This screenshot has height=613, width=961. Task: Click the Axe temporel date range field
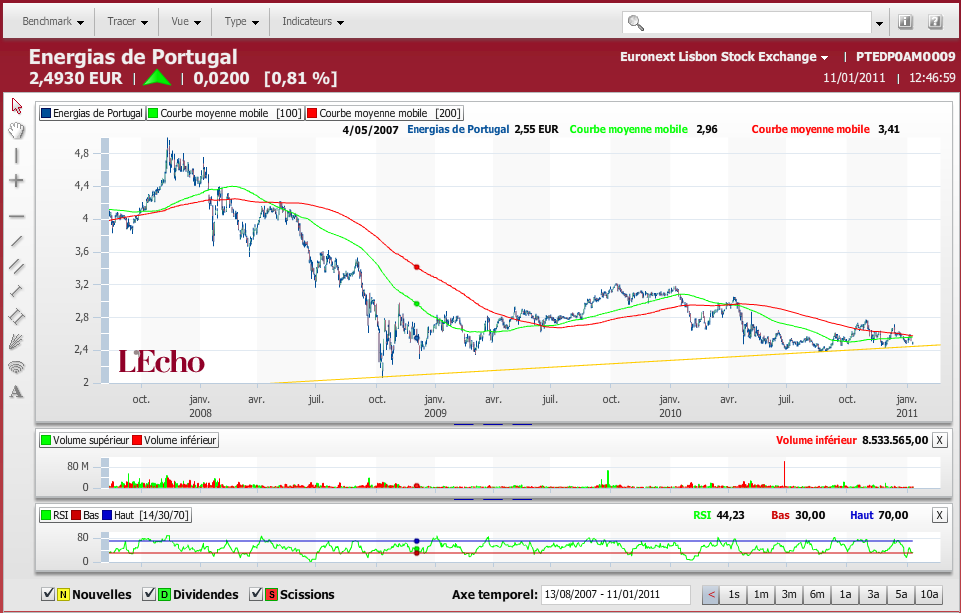click(615, 594)
